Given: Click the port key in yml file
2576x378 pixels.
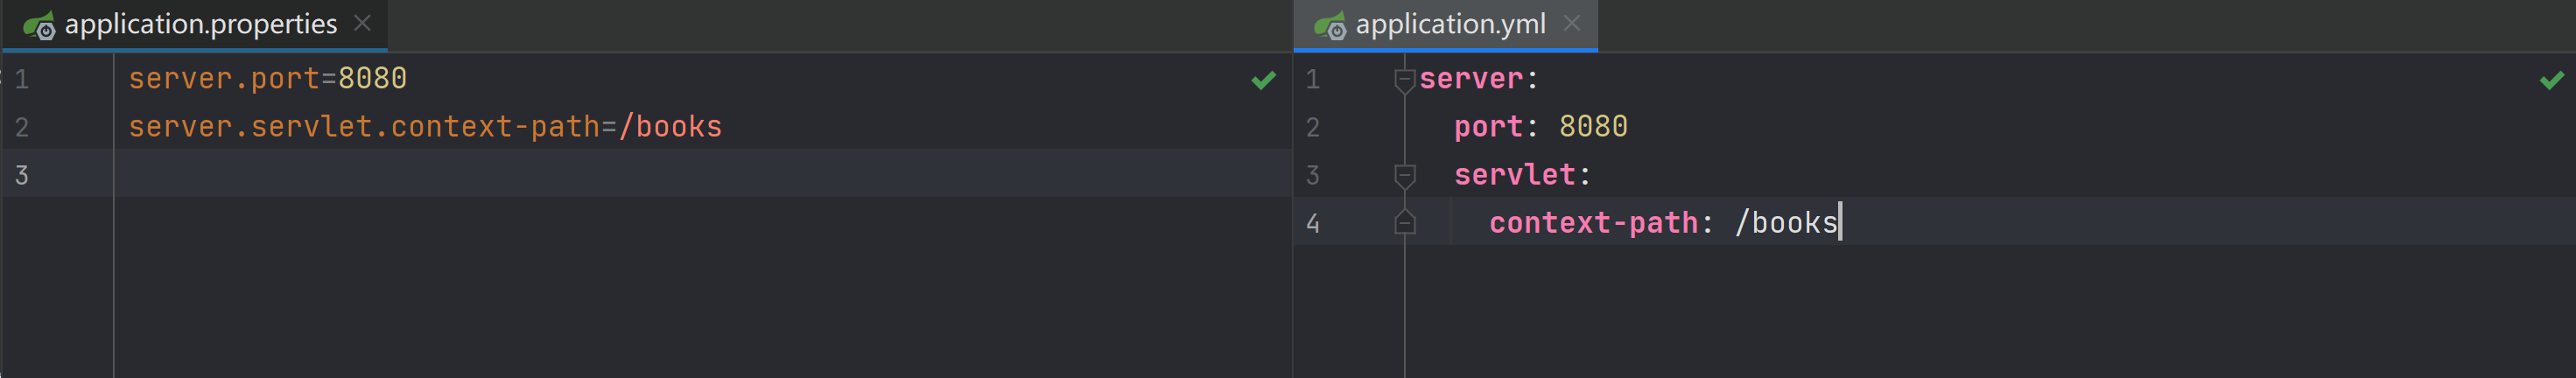Looking at the screenshot, I should click(x=1488, y=127).
